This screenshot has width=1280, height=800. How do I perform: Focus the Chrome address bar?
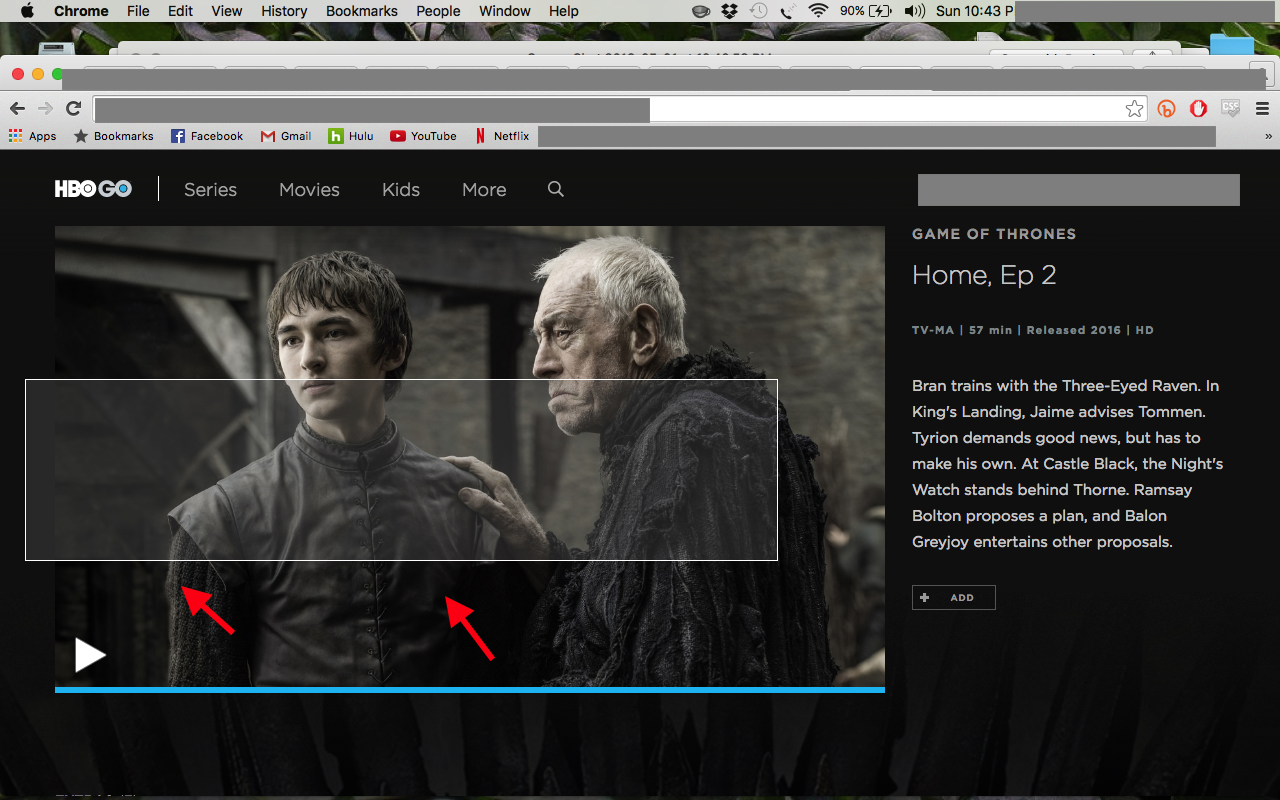[618, 109]
